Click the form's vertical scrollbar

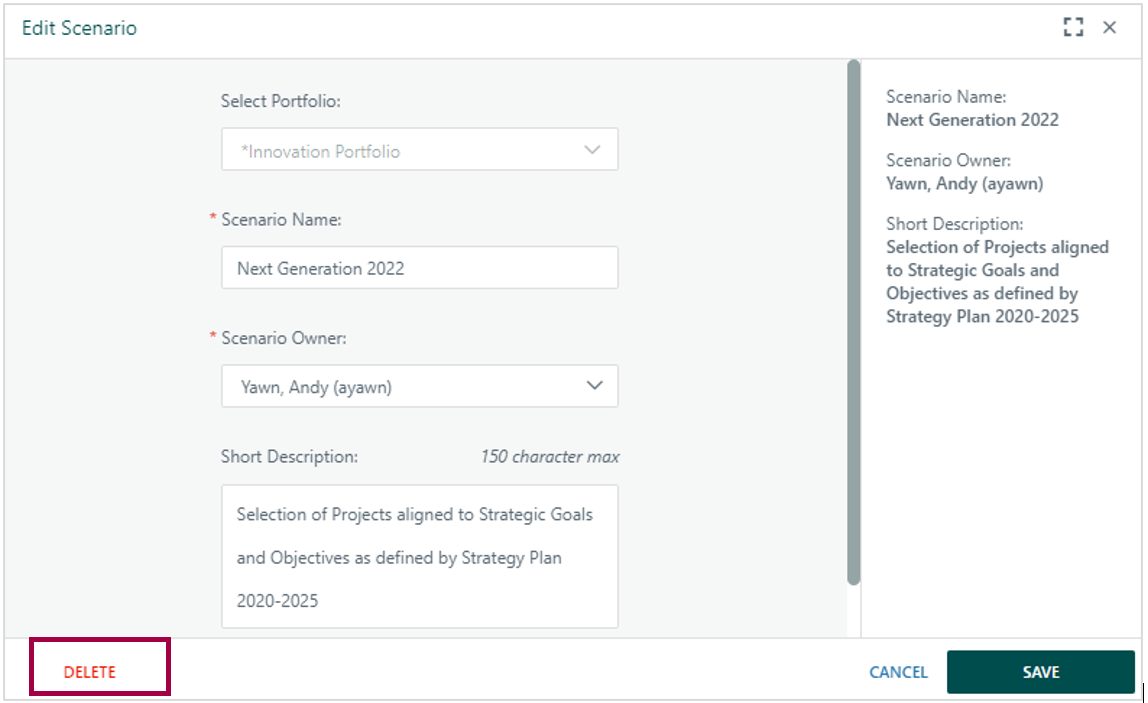[854, 322]
